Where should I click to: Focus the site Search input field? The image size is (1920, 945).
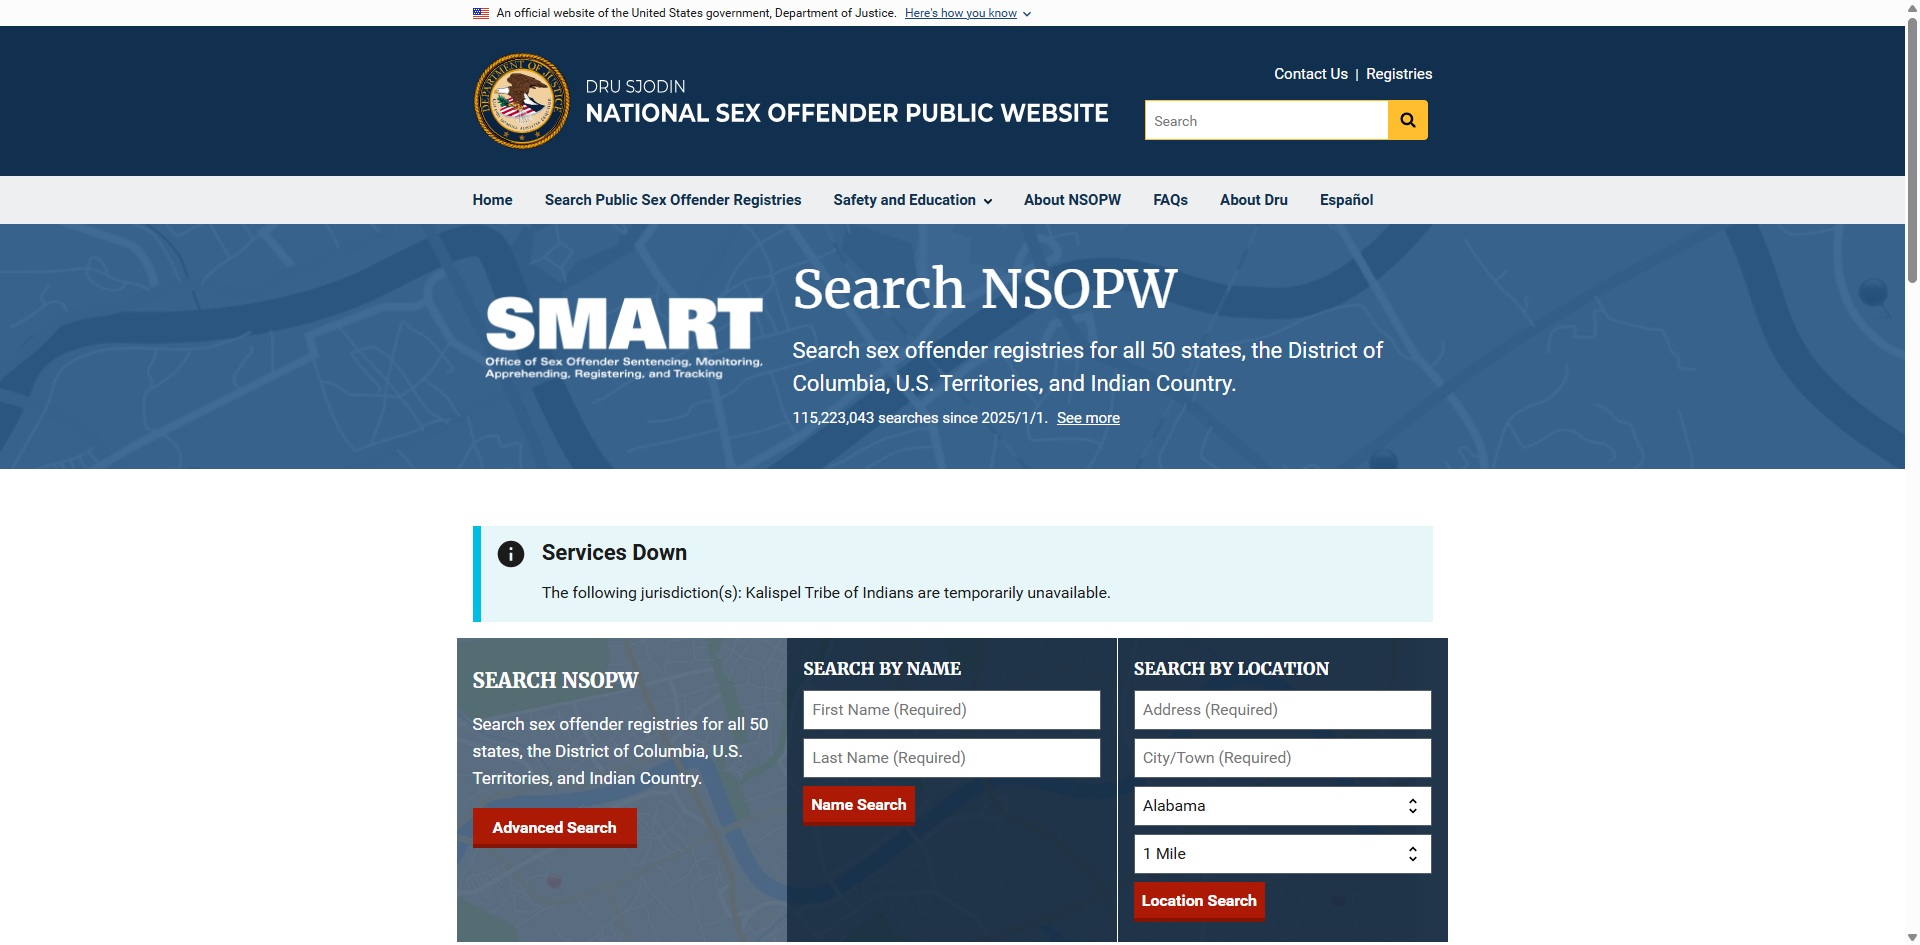click(1266, 121)
